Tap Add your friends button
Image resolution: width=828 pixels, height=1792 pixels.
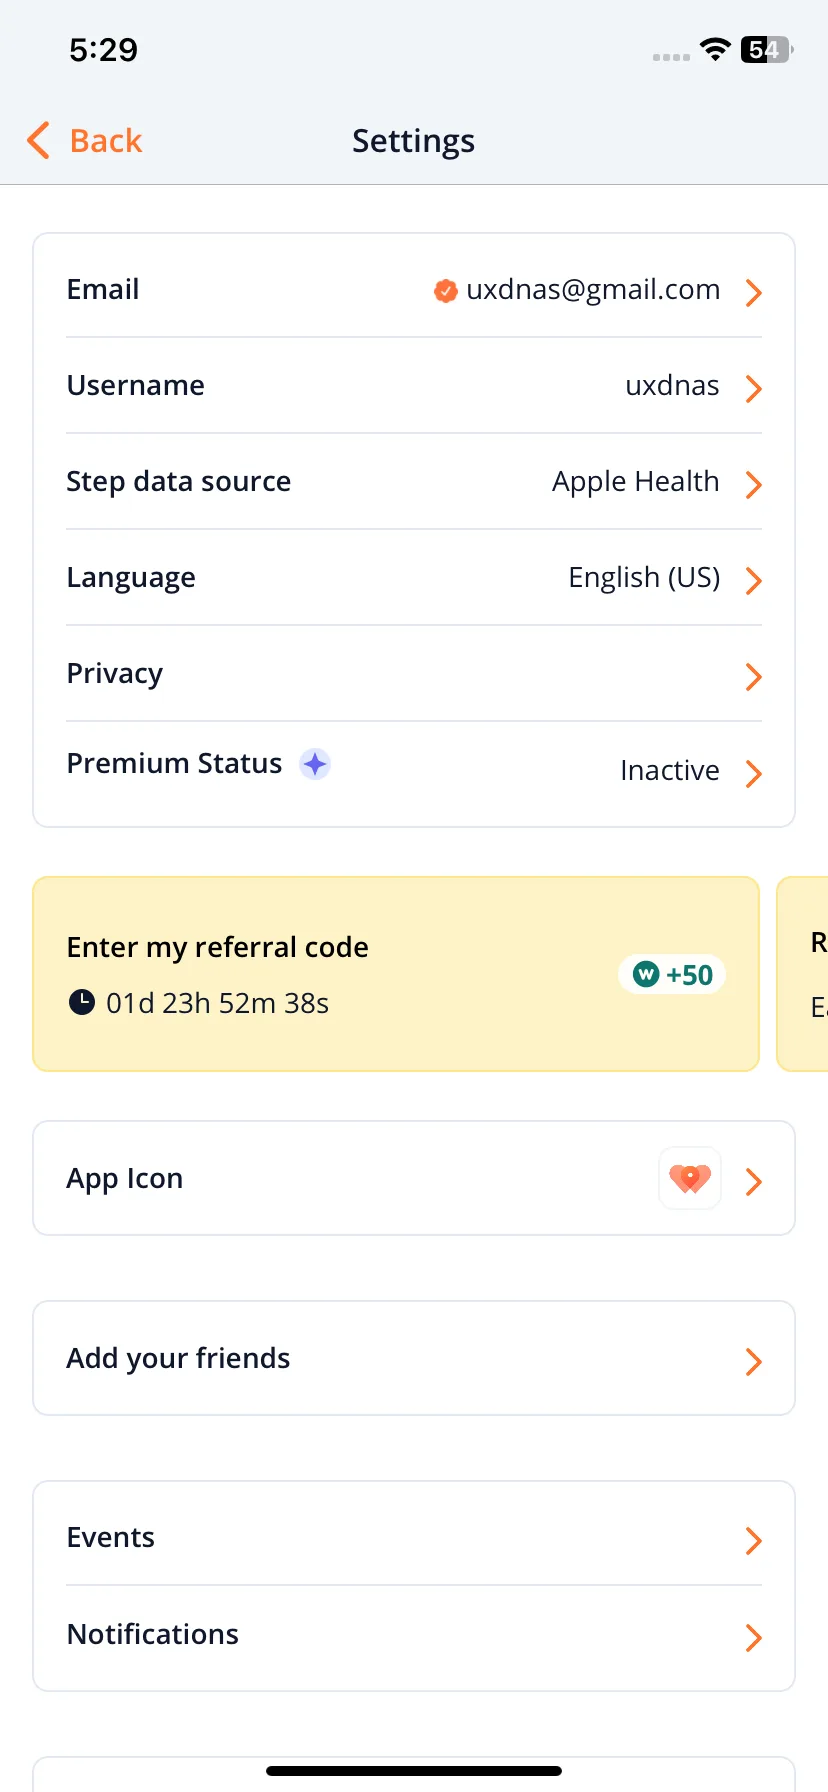point(414,1358)
